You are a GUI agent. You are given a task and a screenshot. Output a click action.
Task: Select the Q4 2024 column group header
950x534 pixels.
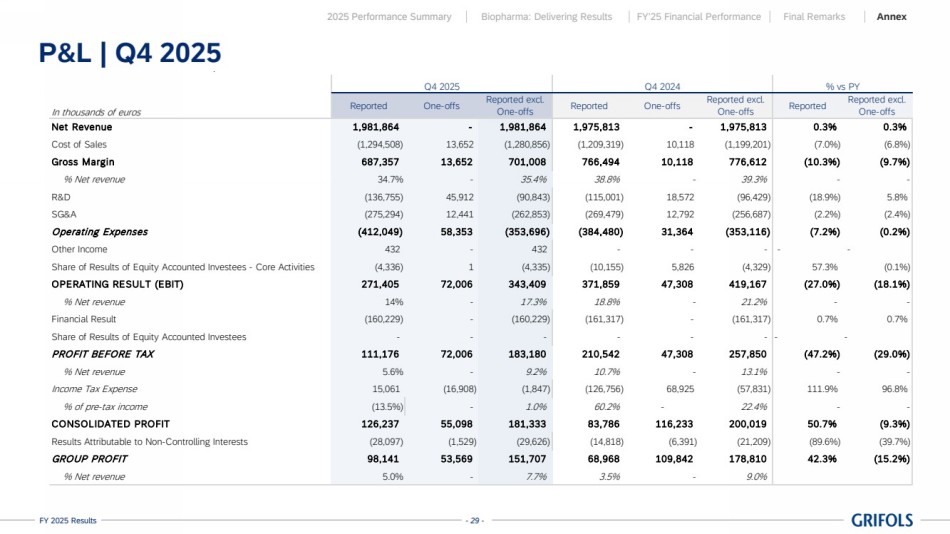point(662,88)
